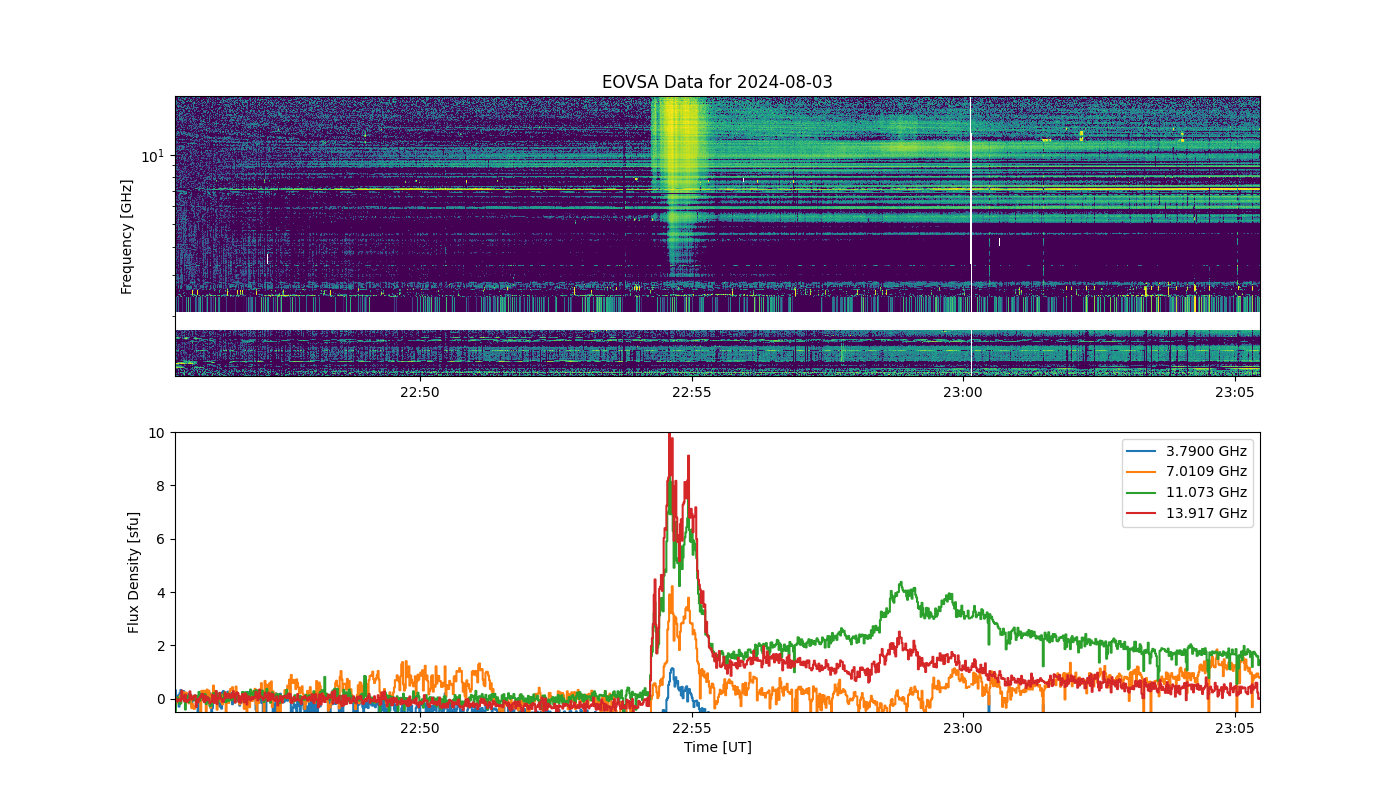Image resolution: width=1400 pixels, height=800 pixels.
Task: Click the Time [UT] axis label
Action: click(x=717, y=747)
